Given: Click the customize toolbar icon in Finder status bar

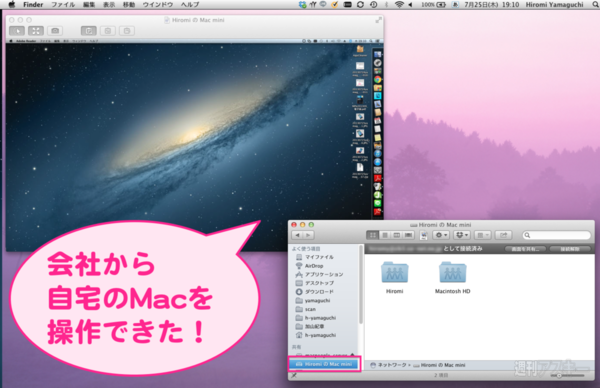Looking at the screenshot, I should click(294, 375).
